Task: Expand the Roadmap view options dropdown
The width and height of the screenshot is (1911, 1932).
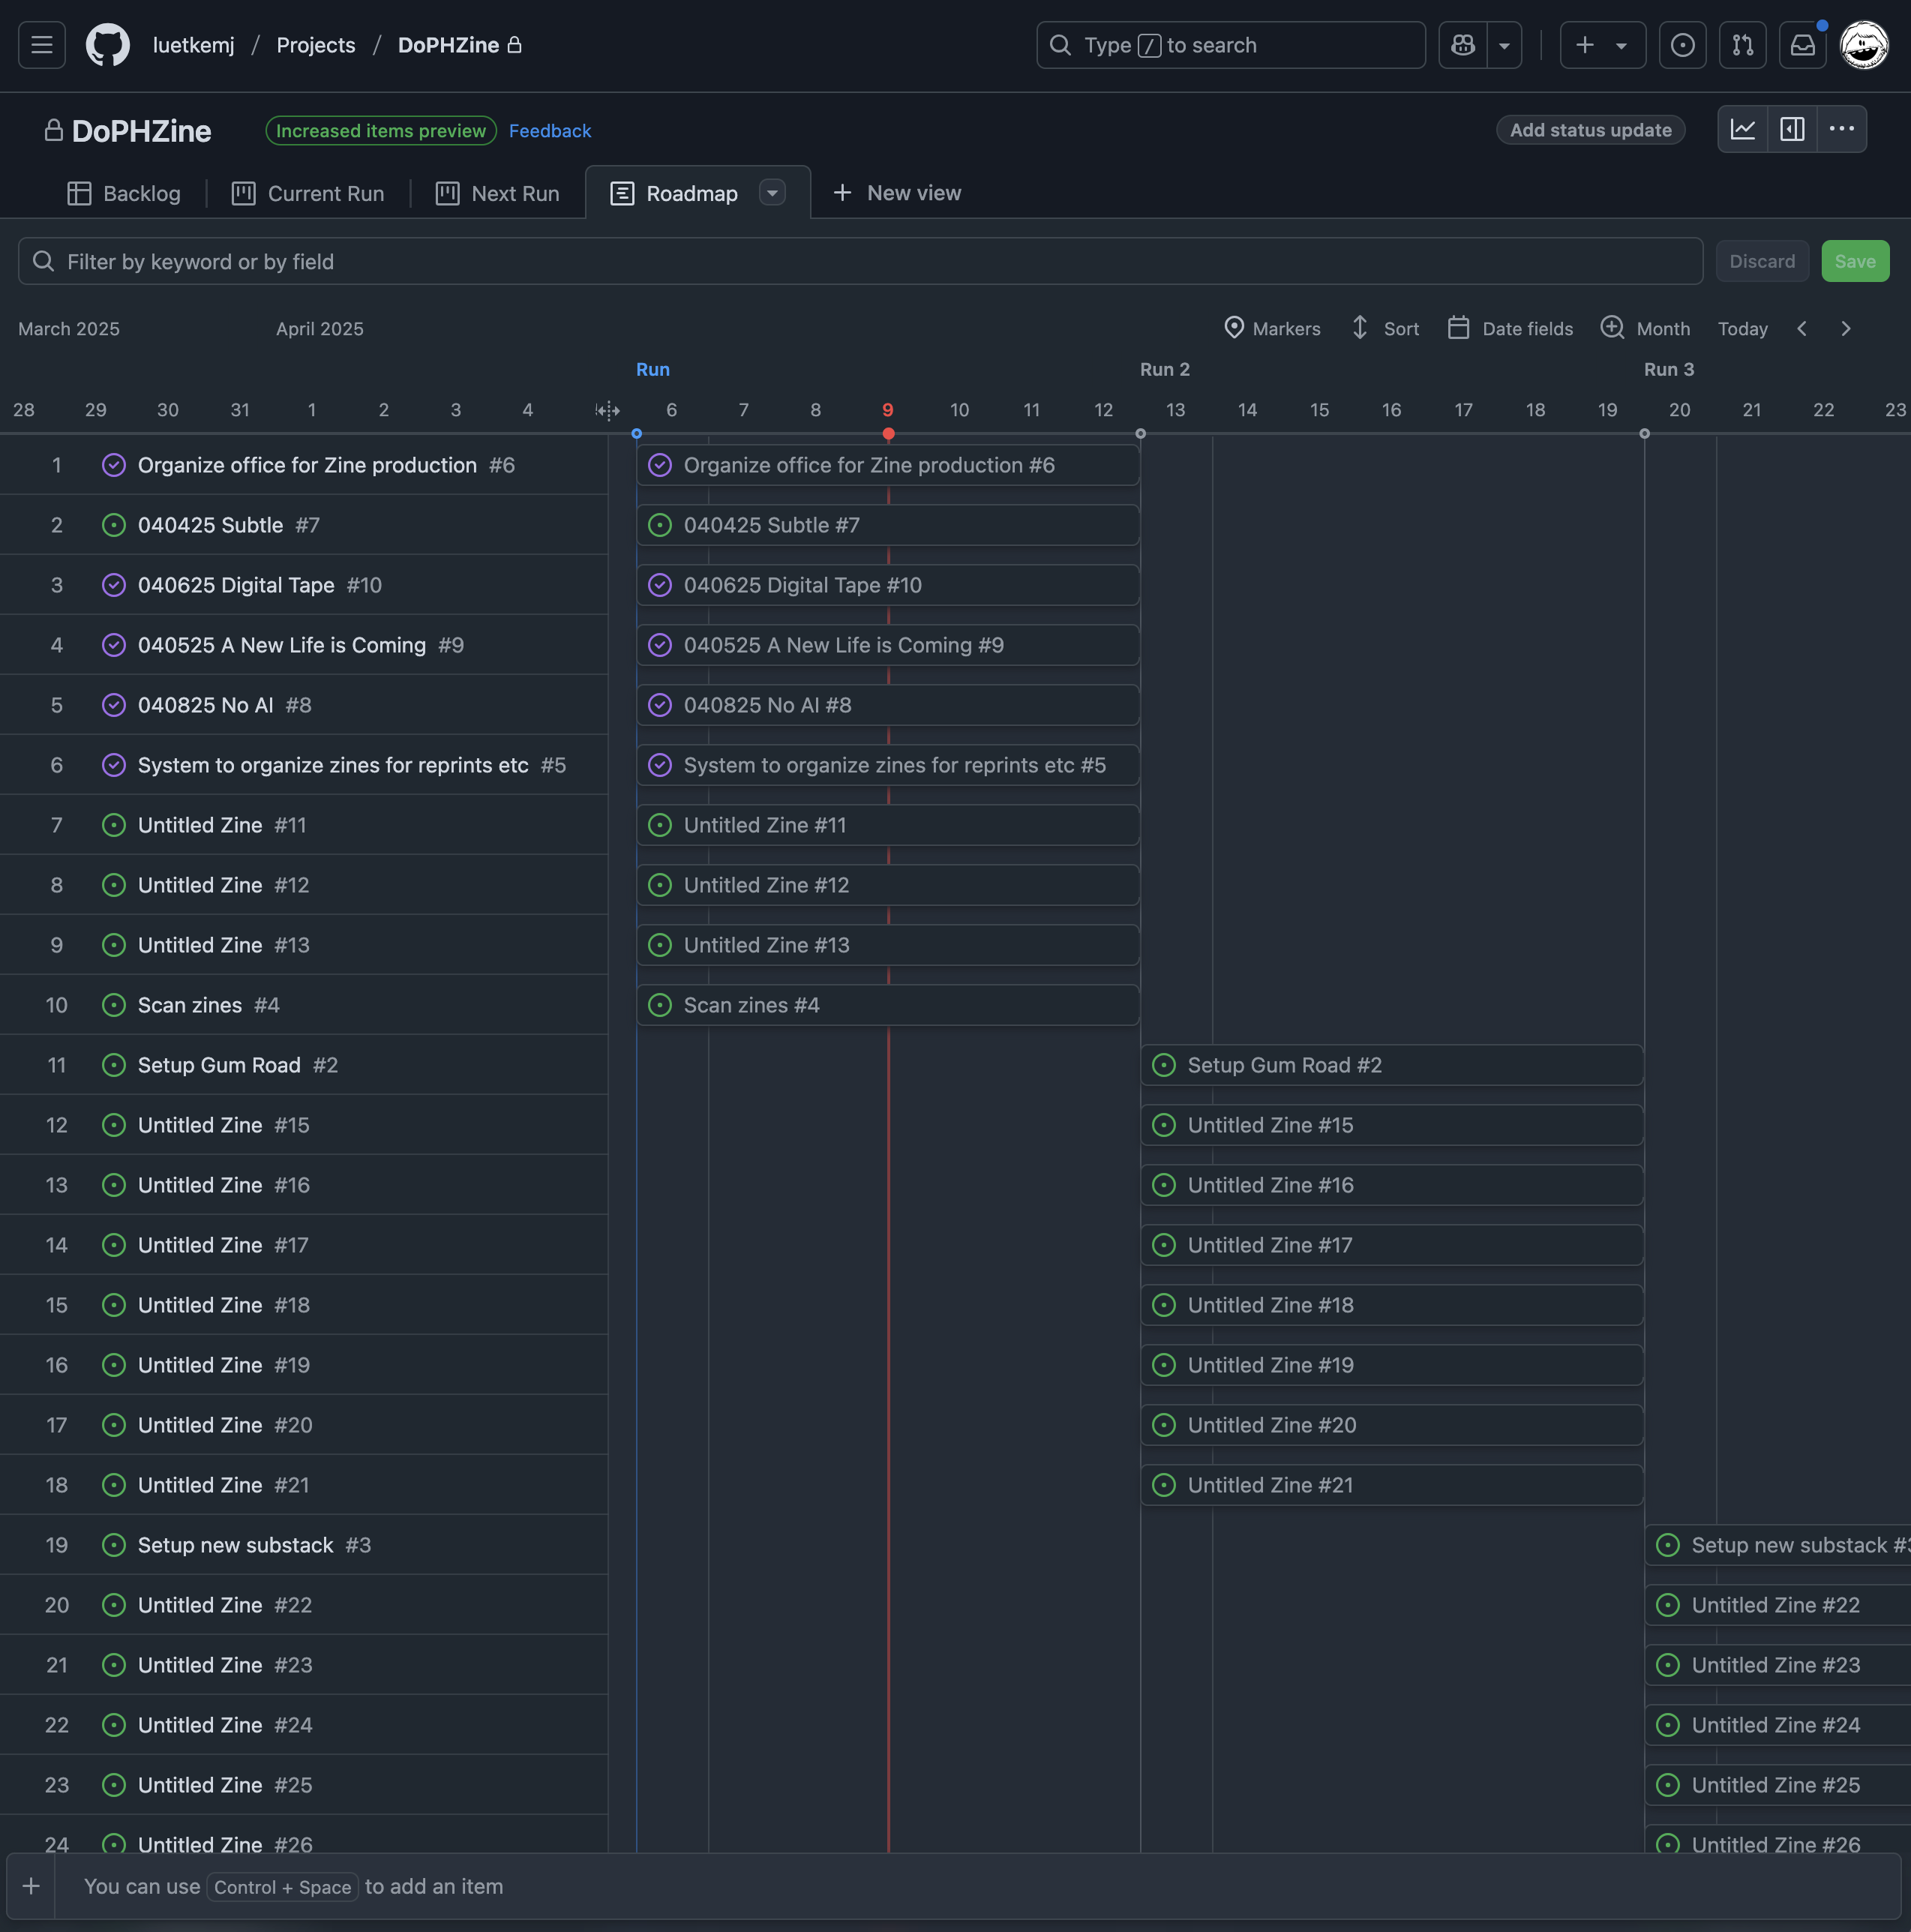Action: [x=772, y=193]
